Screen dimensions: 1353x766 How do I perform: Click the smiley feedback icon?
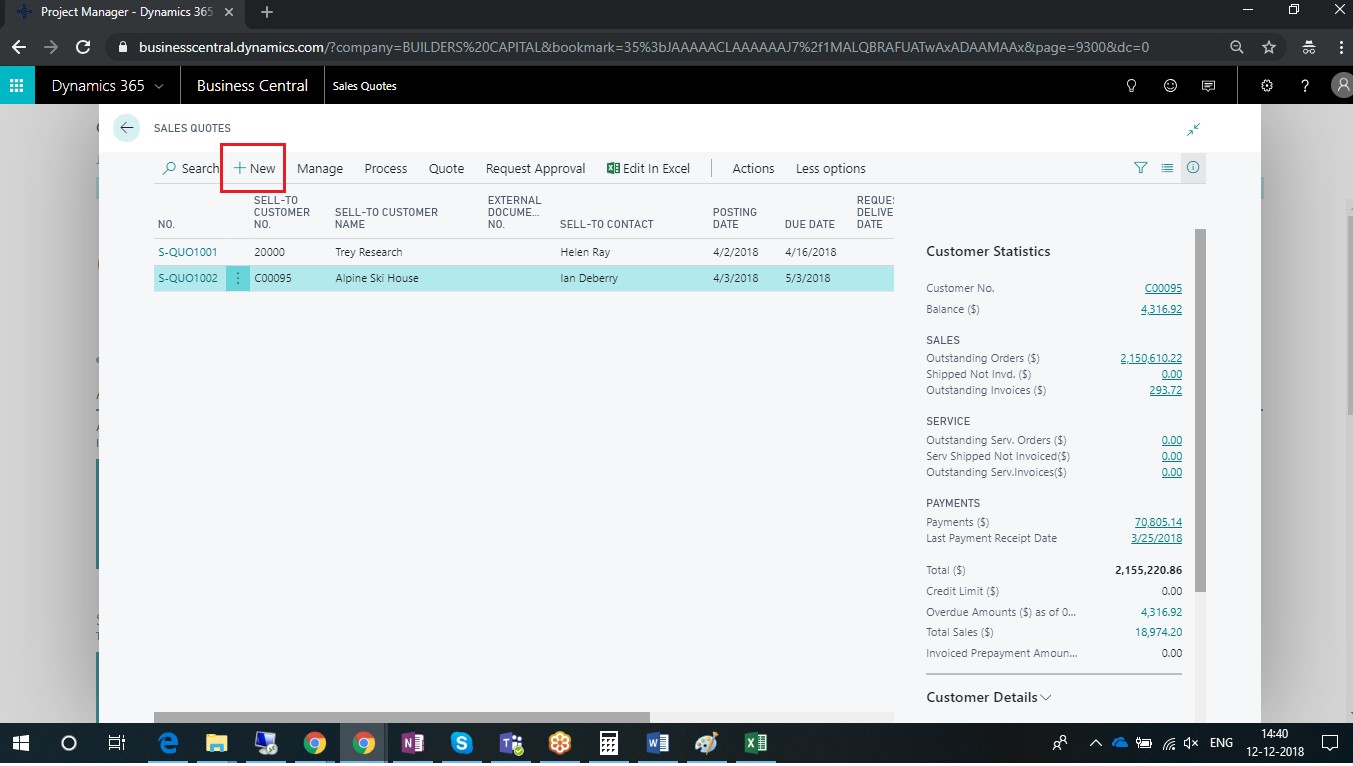point(1170,86)
